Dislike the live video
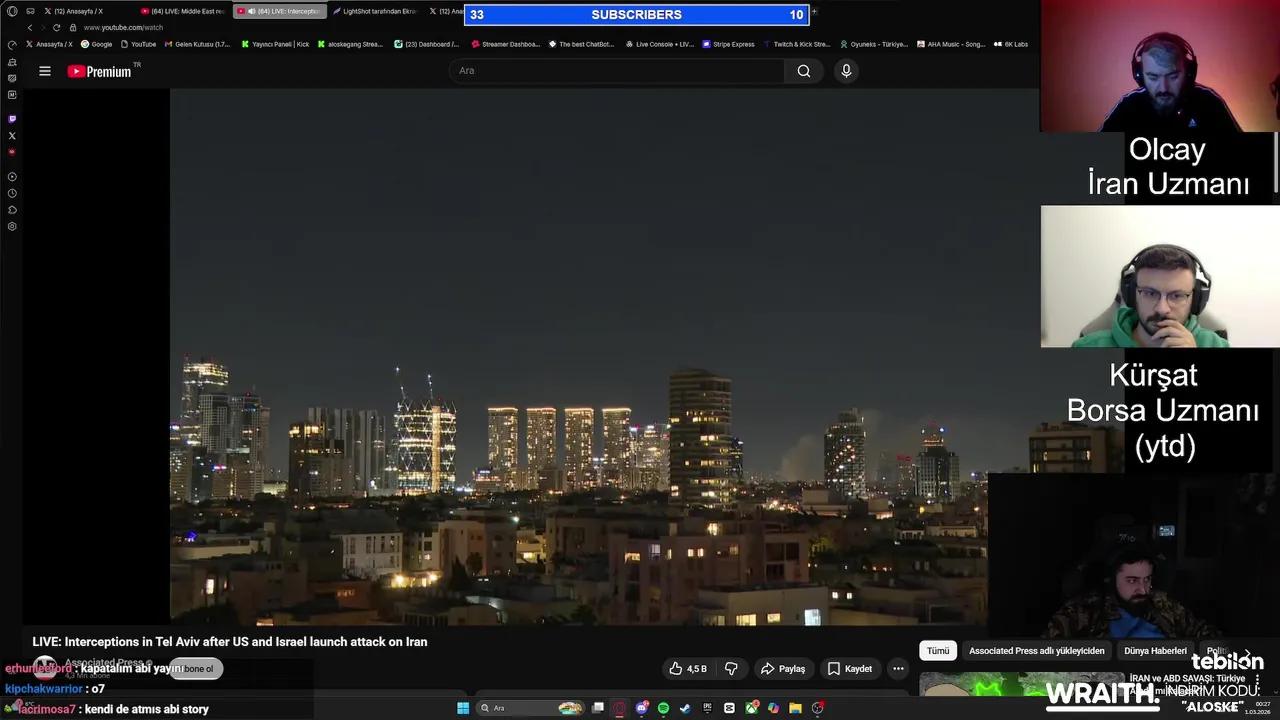Screen dimensions: 1280x720 [731, 669]
